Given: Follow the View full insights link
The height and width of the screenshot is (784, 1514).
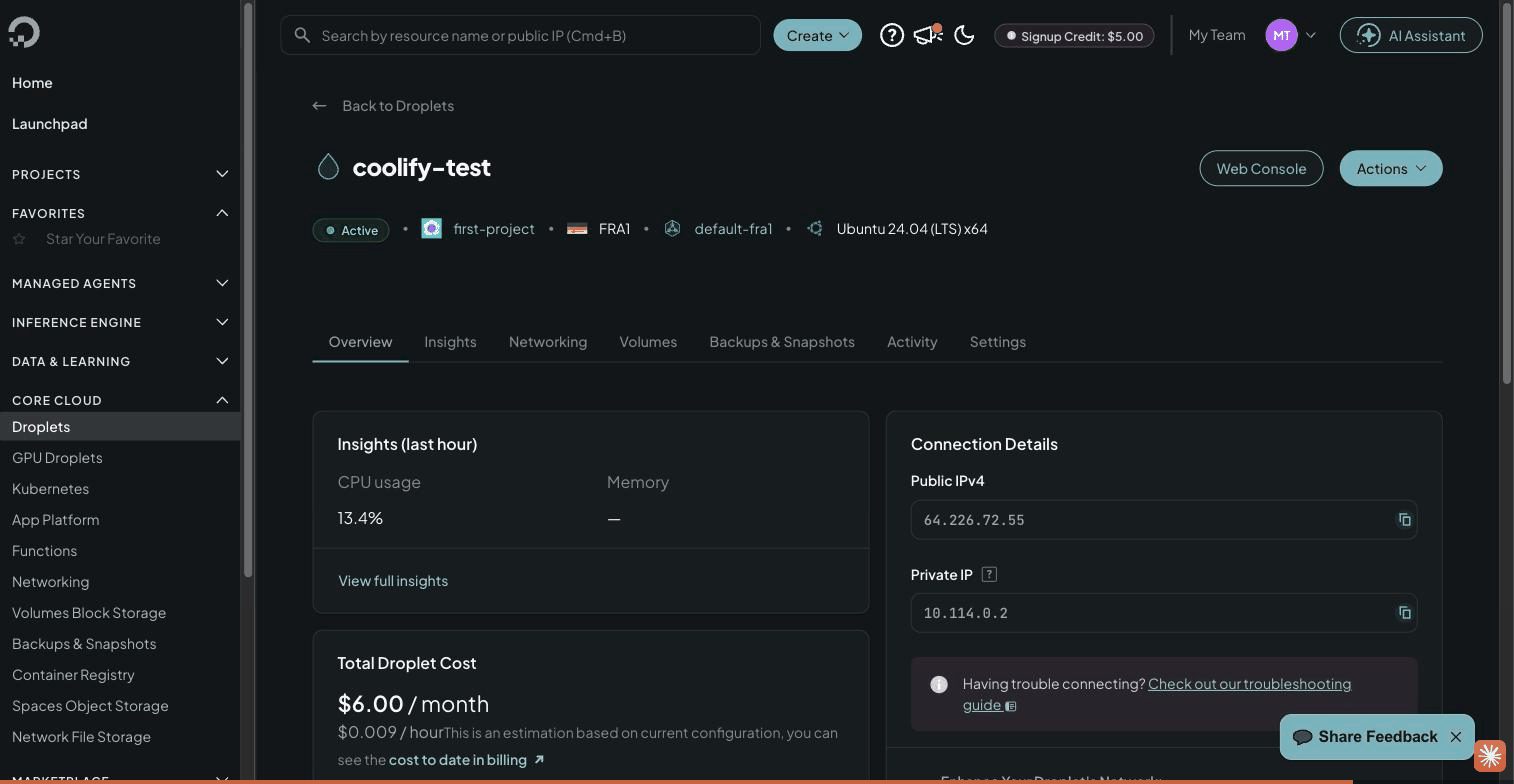Looking at the screenshot, I should point(393,581).
